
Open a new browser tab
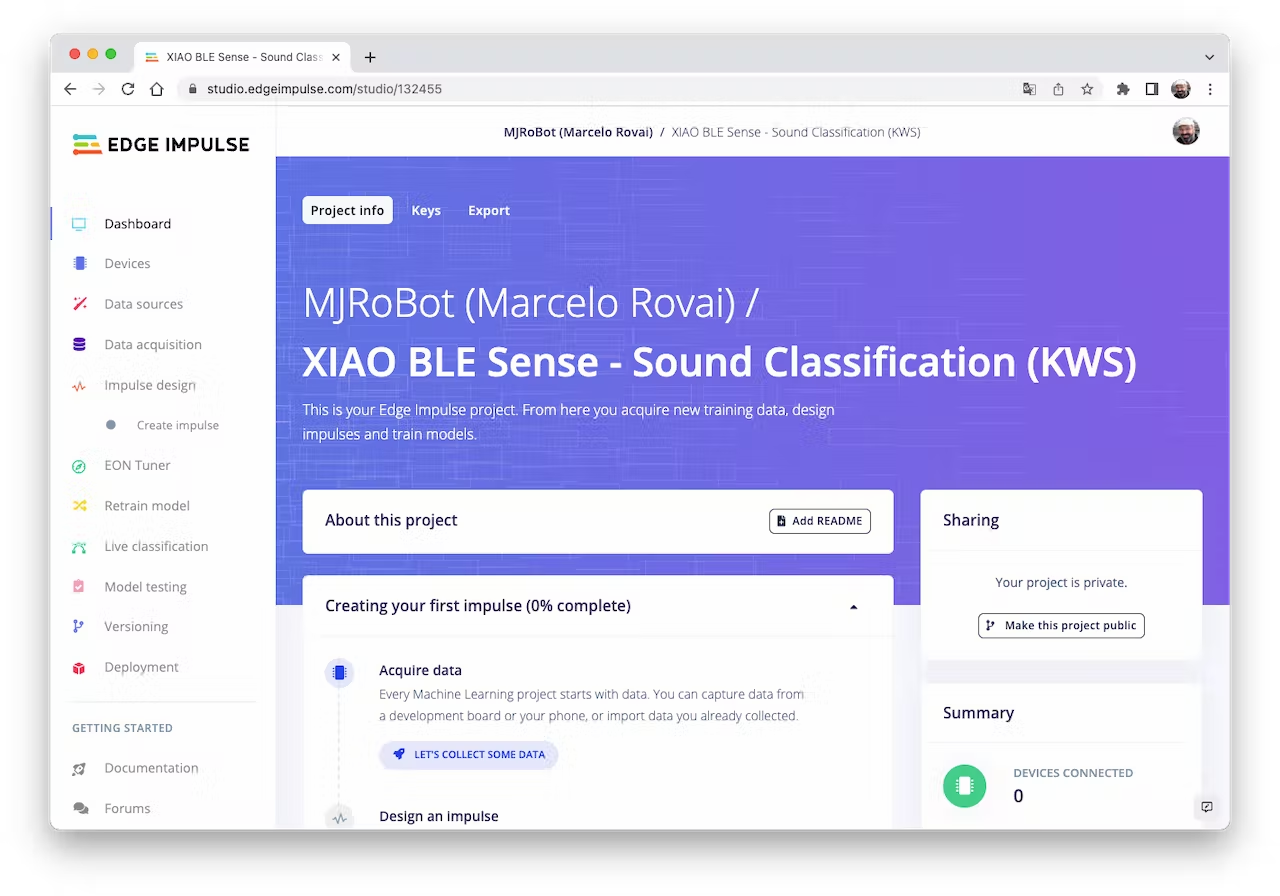click(x=370, y=57)
